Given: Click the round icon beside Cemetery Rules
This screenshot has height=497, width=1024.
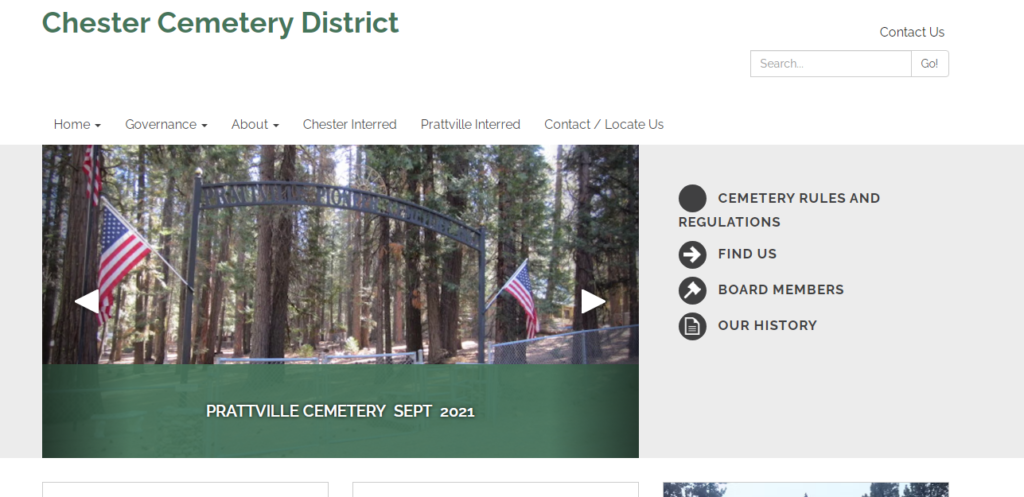Looking at the screenshot, I should point(692,199).
